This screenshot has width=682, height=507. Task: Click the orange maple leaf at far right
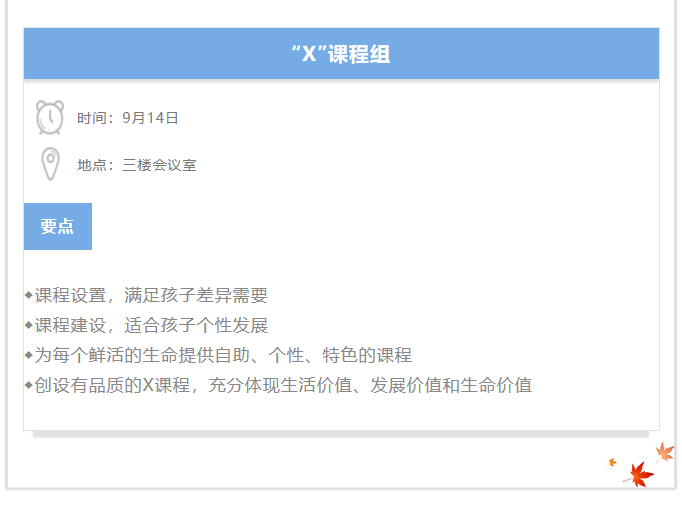coord(665,452)
